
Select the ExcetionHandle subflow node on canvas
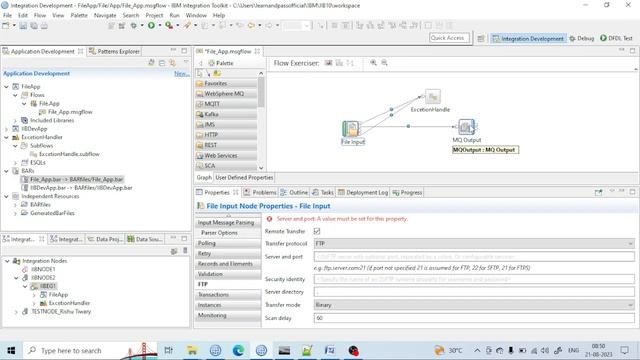click(x=432, y=97)
